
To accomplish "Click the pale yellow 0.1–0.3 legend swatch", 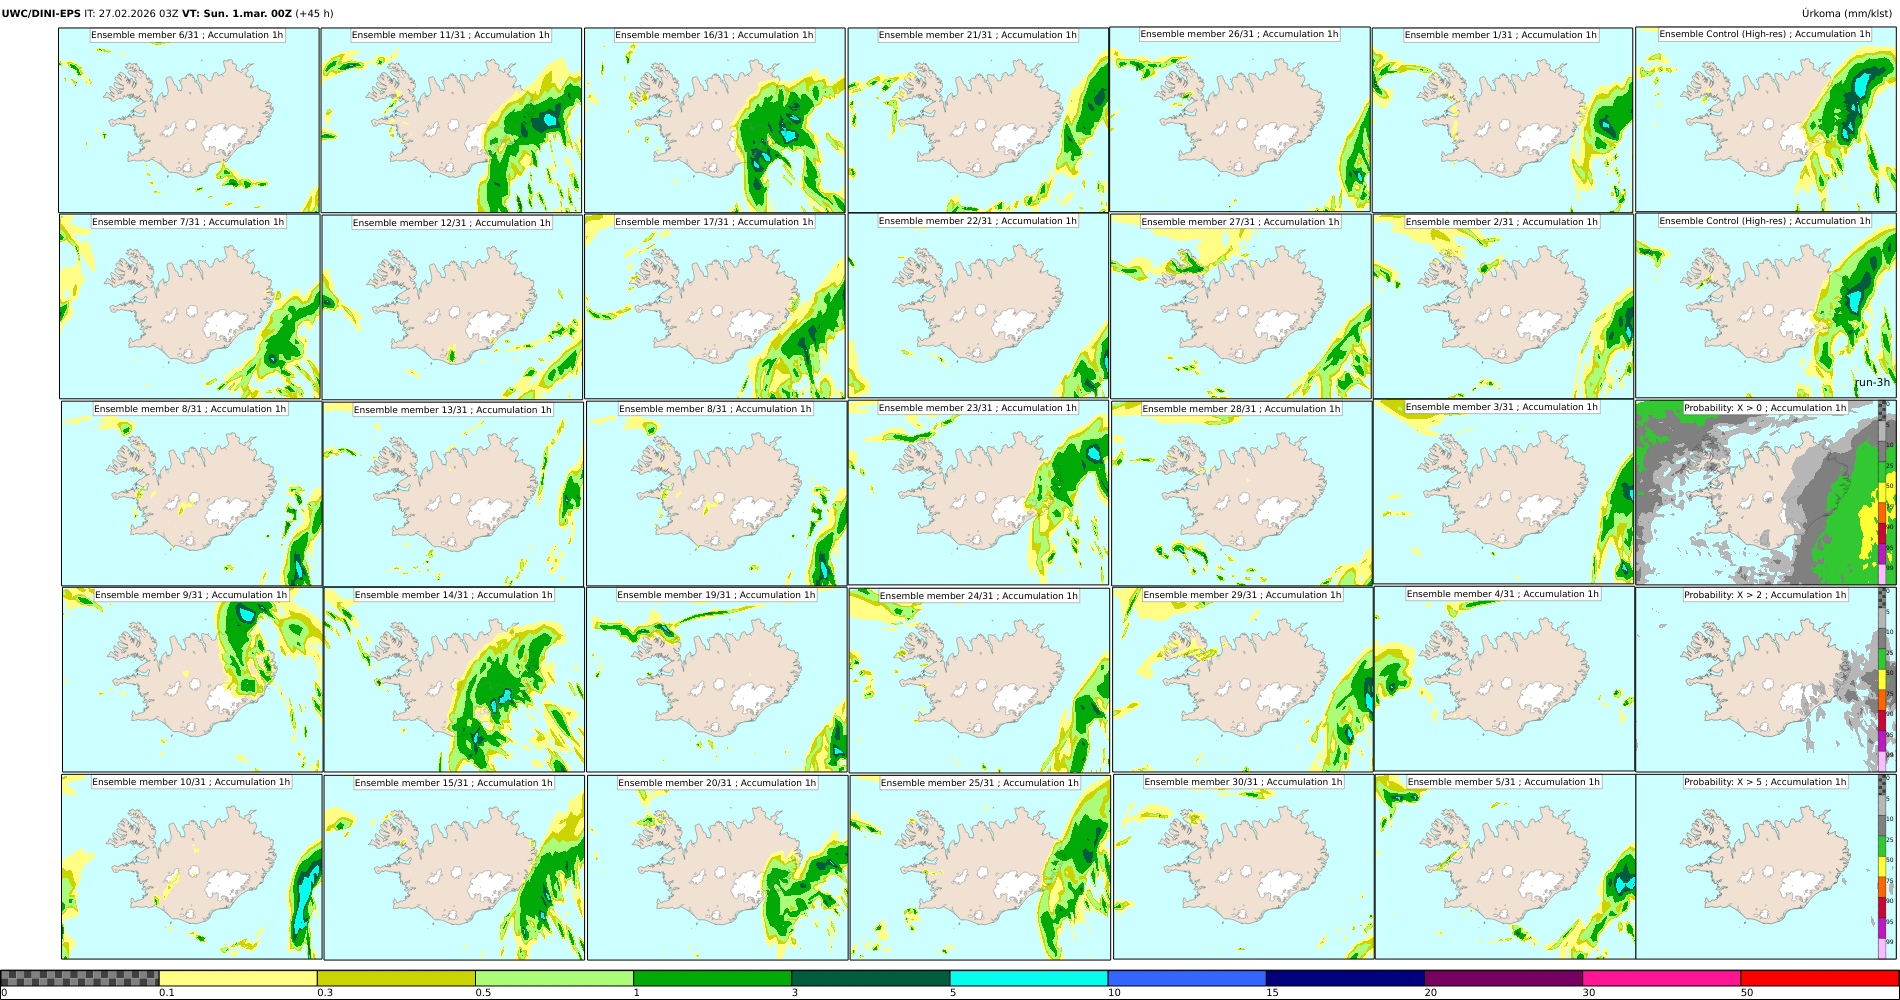I will [238, 978].
